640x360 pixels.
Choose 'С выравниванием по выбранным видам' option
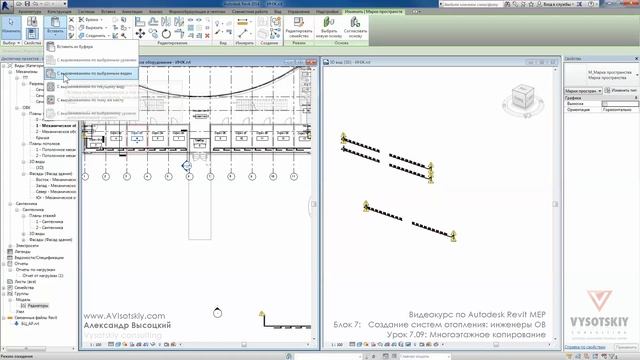click(x=91, y=73)
